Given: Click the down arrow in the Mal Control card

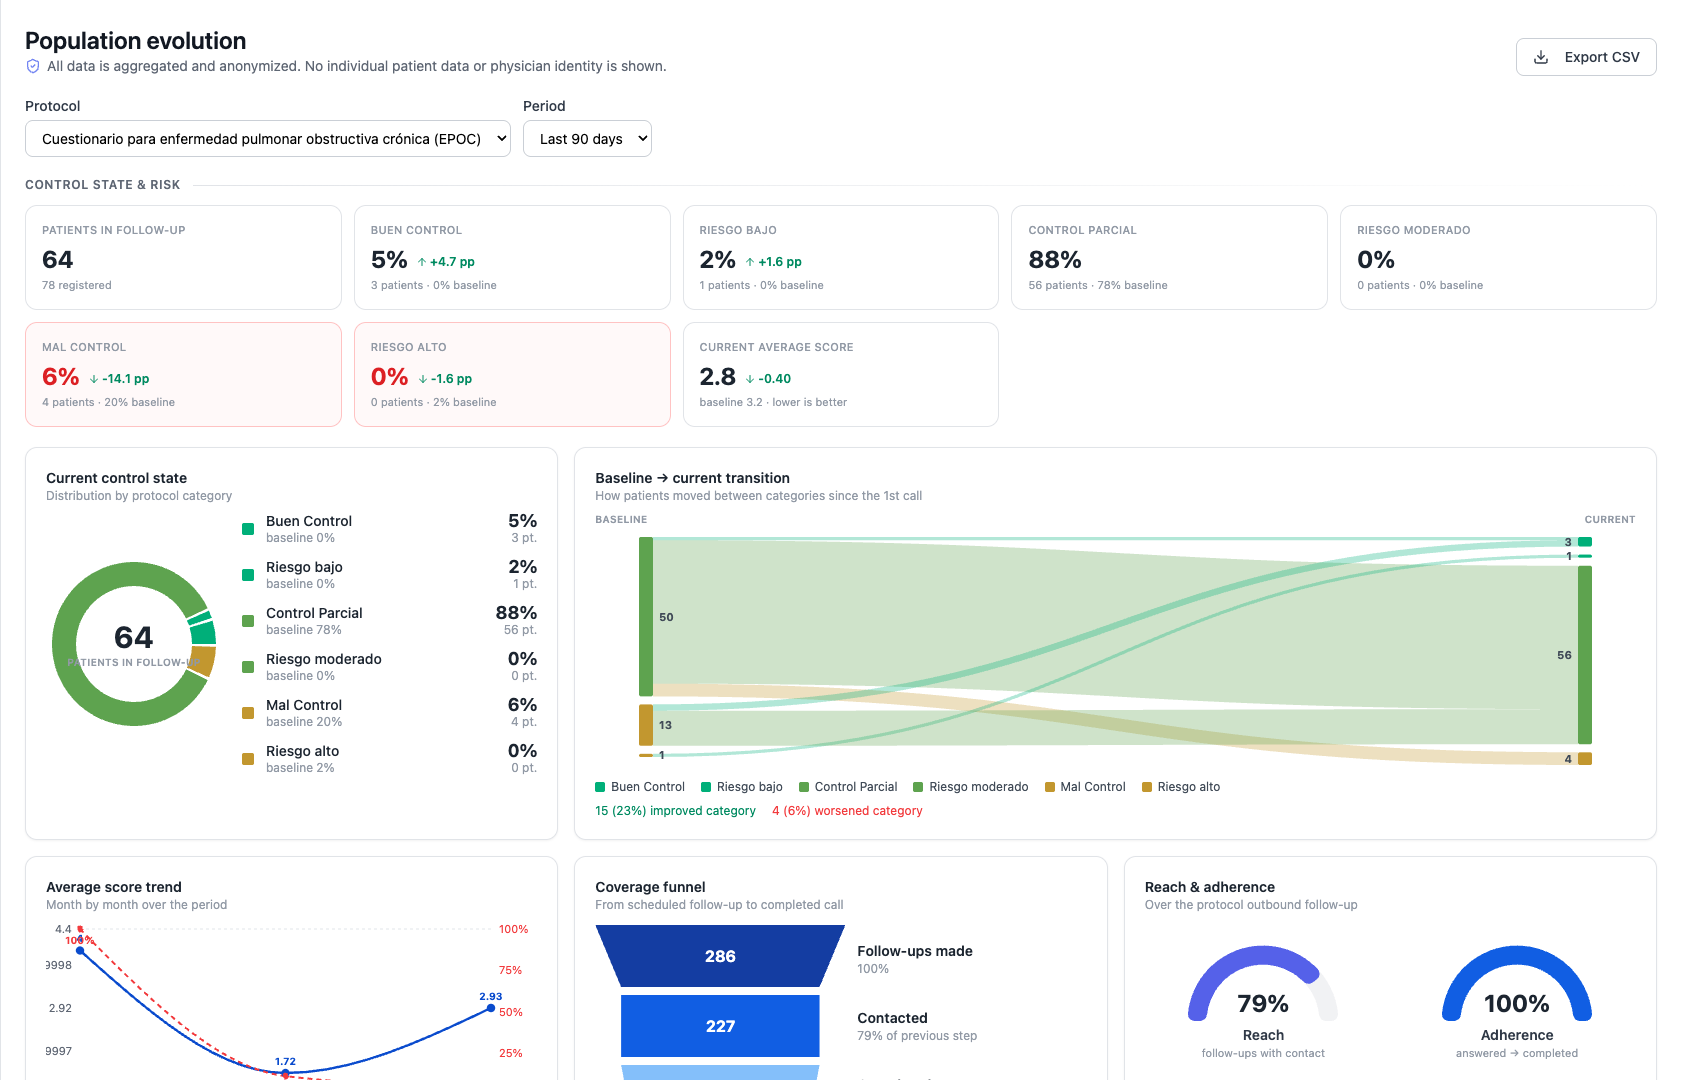Looking at the screenshot, I should click(x=94, y=379).
